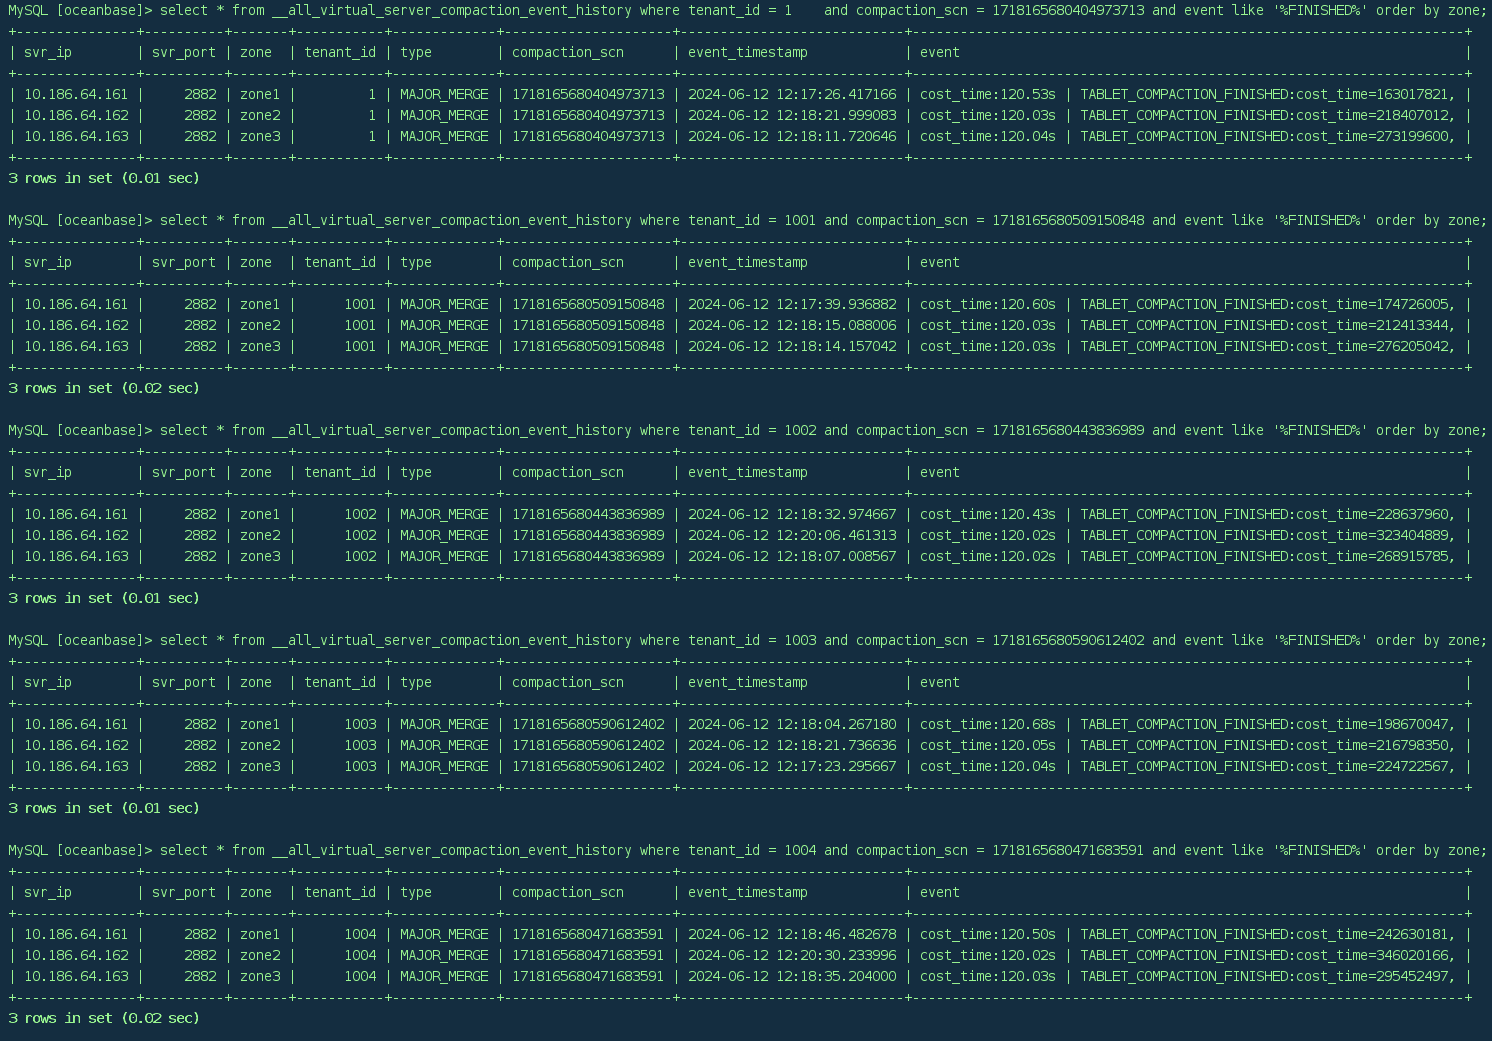This screenshot has height=1041, width=1492.
Task: Click the first query's tenant_id = 1 command line
Action: pos(746,10)
